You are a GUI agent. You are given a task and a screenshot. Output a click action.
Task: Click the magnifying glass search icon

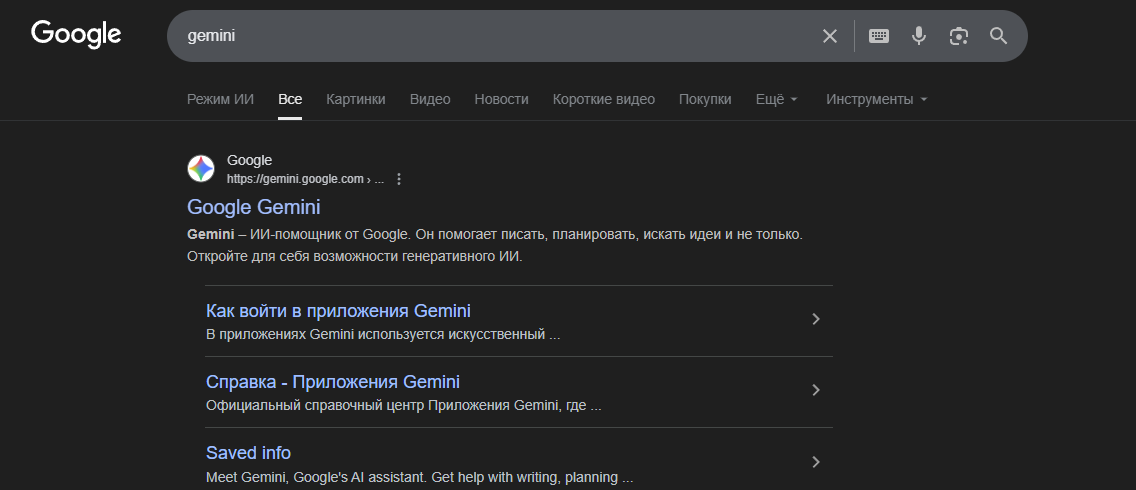(998, 36)
